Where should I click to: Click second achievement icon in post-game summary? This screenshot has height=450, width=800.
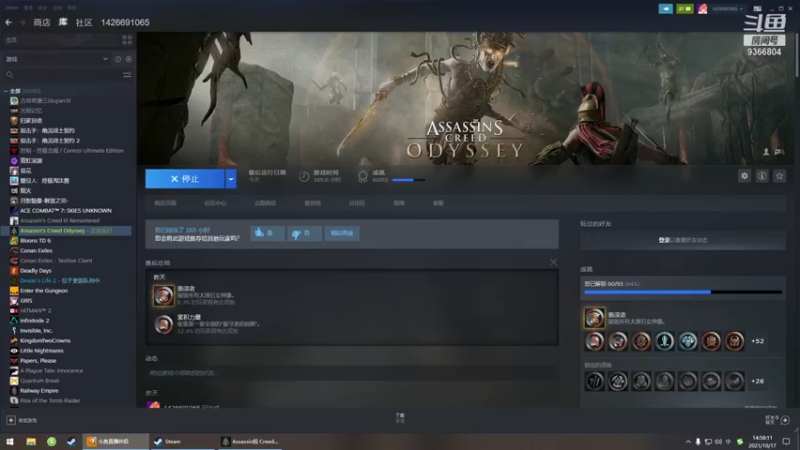pyautogui.click(x=163, y=324)
